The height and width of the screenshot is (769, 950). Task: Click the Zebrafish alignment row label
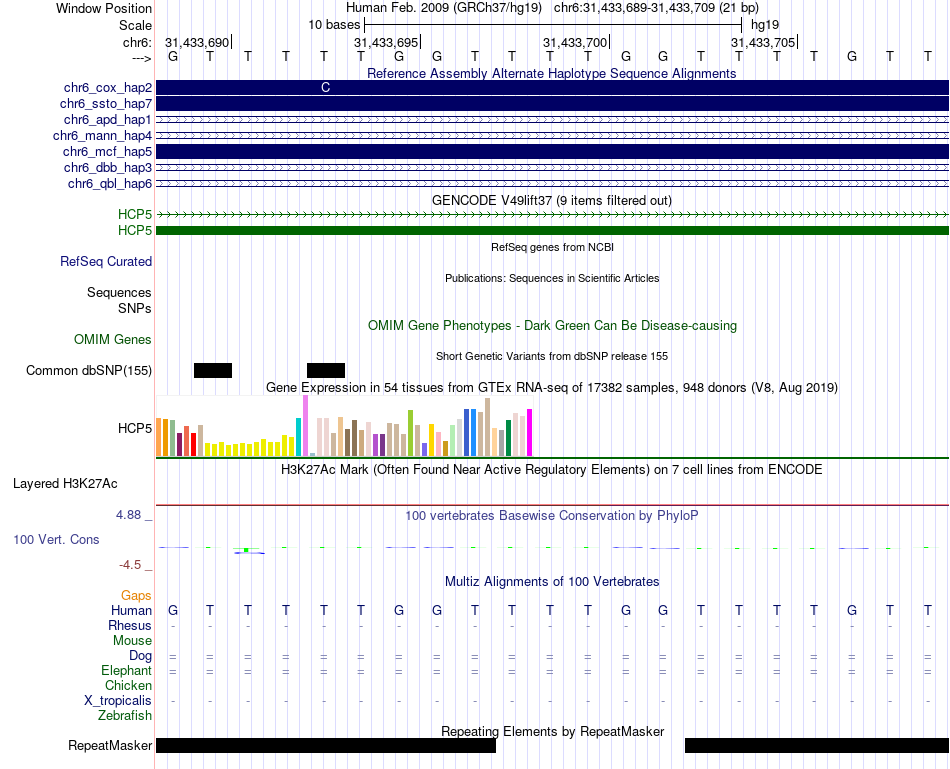click(125, 716)
